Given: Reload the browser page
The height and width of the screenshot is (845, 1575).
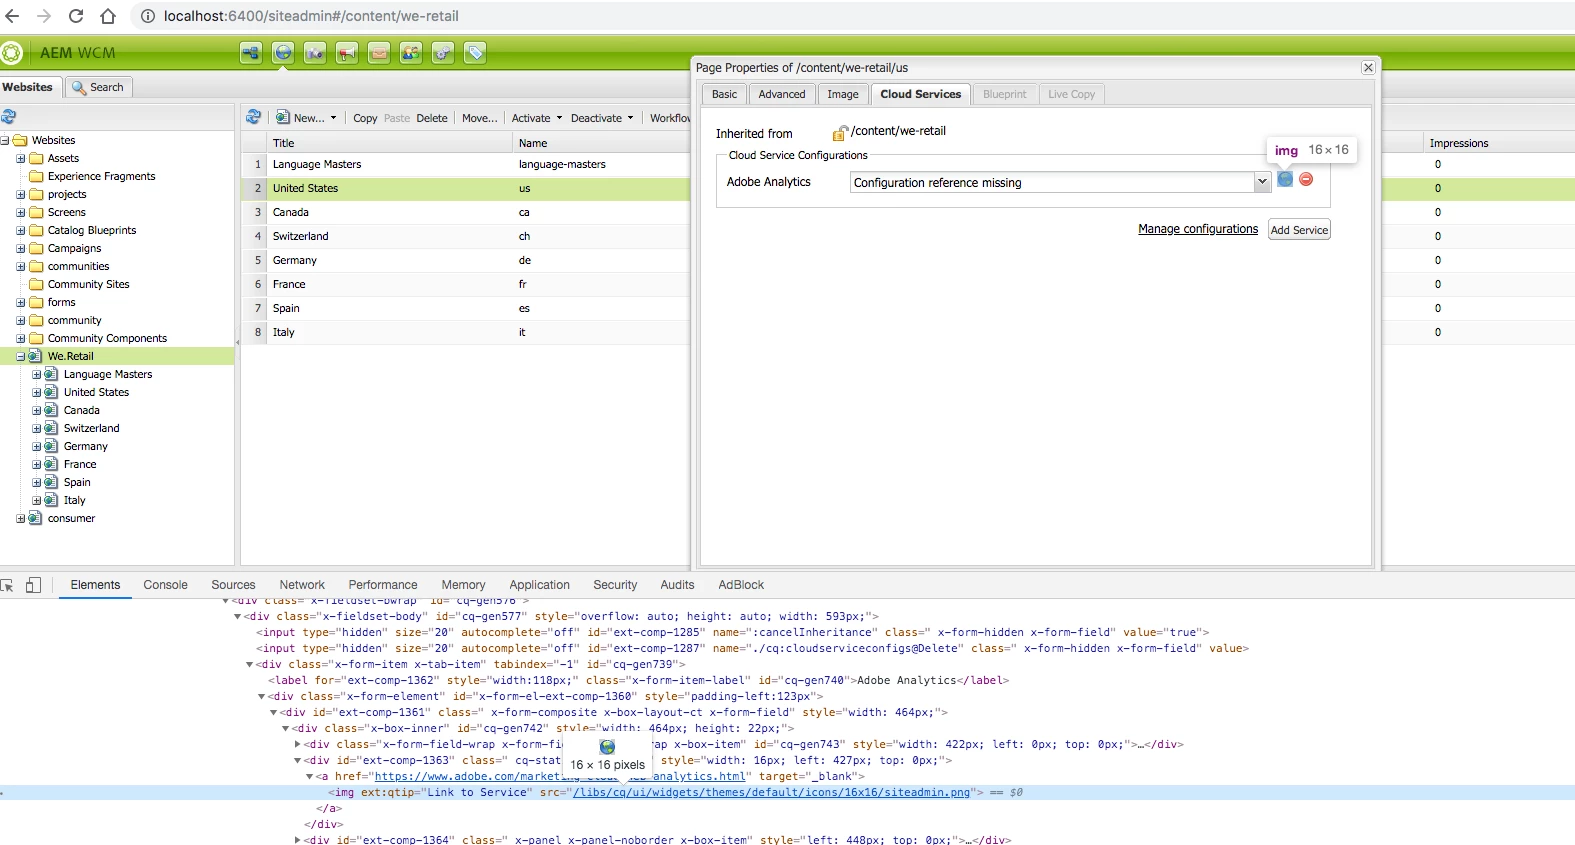Looking at the screenshot, I should (76, 16).
